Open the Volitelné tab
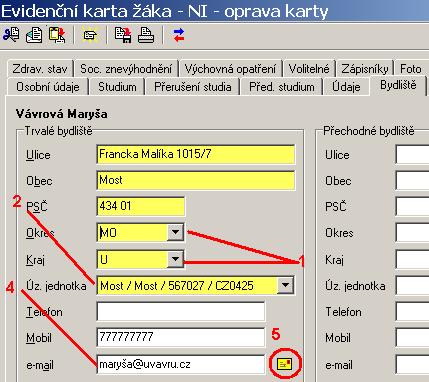This screenshot has width=429, height=382. [x=309, y=69]
